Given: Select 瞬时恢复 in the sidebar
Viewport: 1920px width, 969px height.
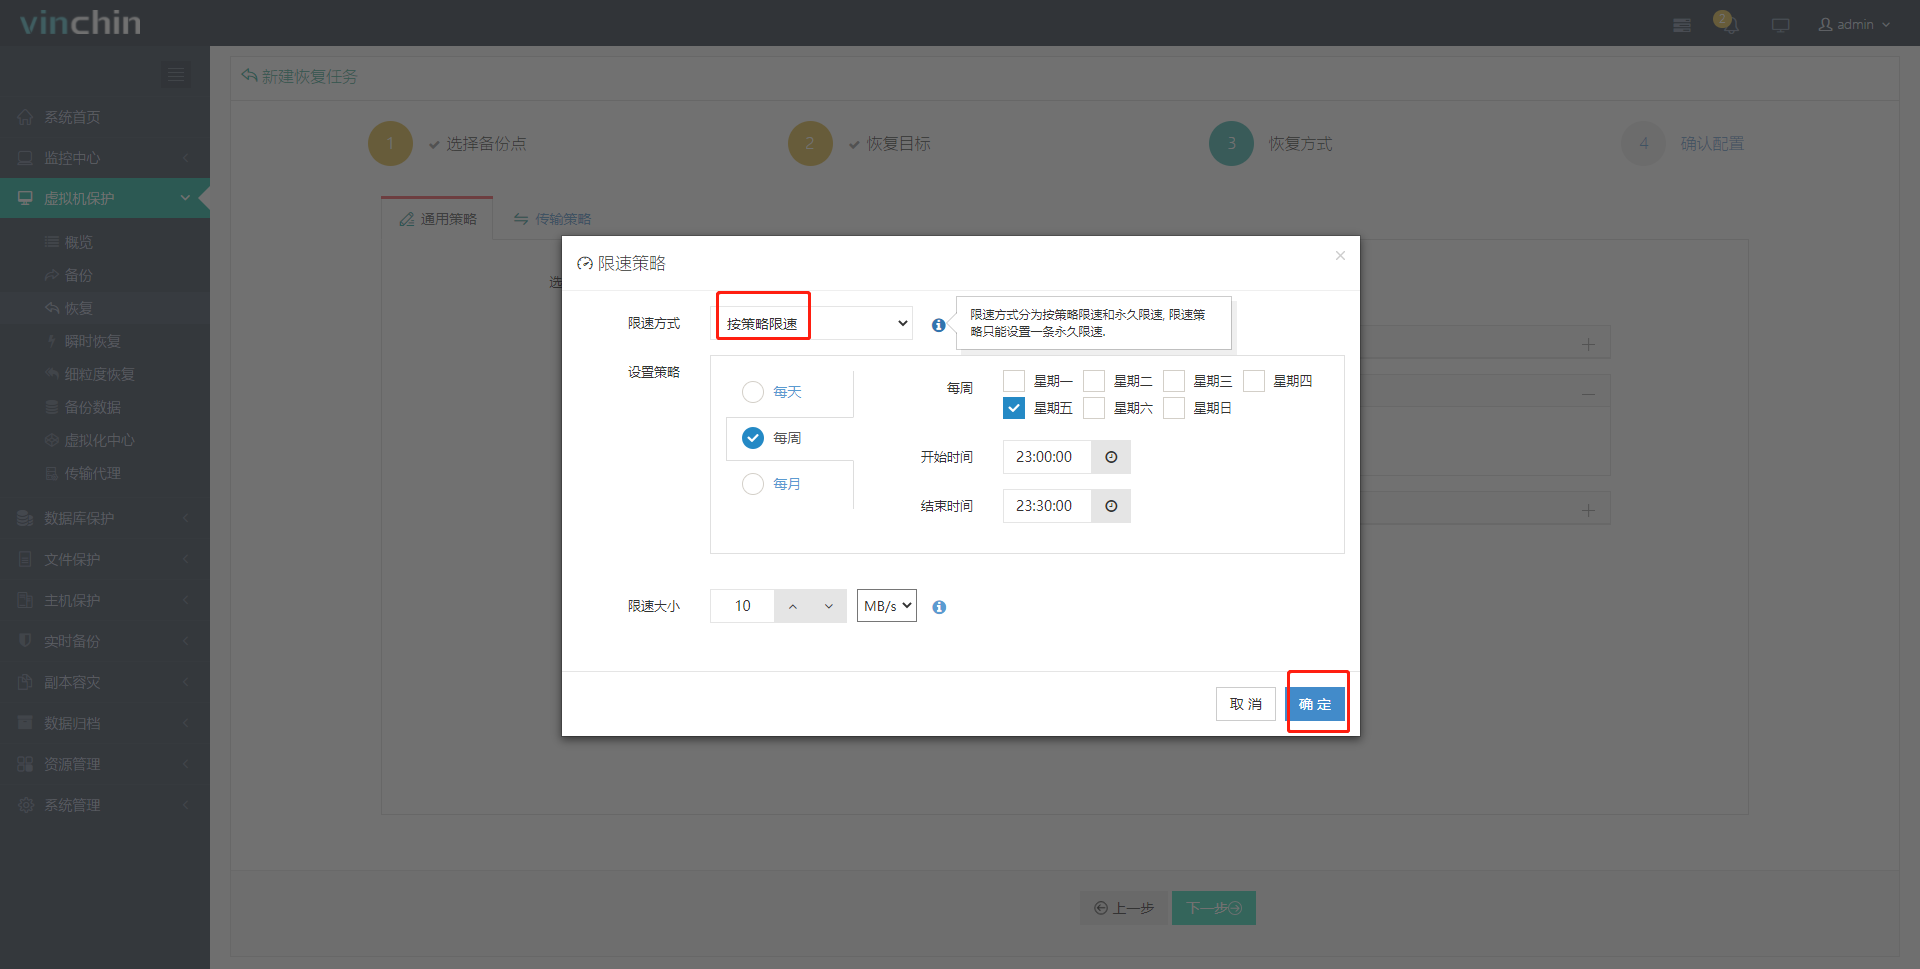Looking at the screenshot, I should point(92,341).
